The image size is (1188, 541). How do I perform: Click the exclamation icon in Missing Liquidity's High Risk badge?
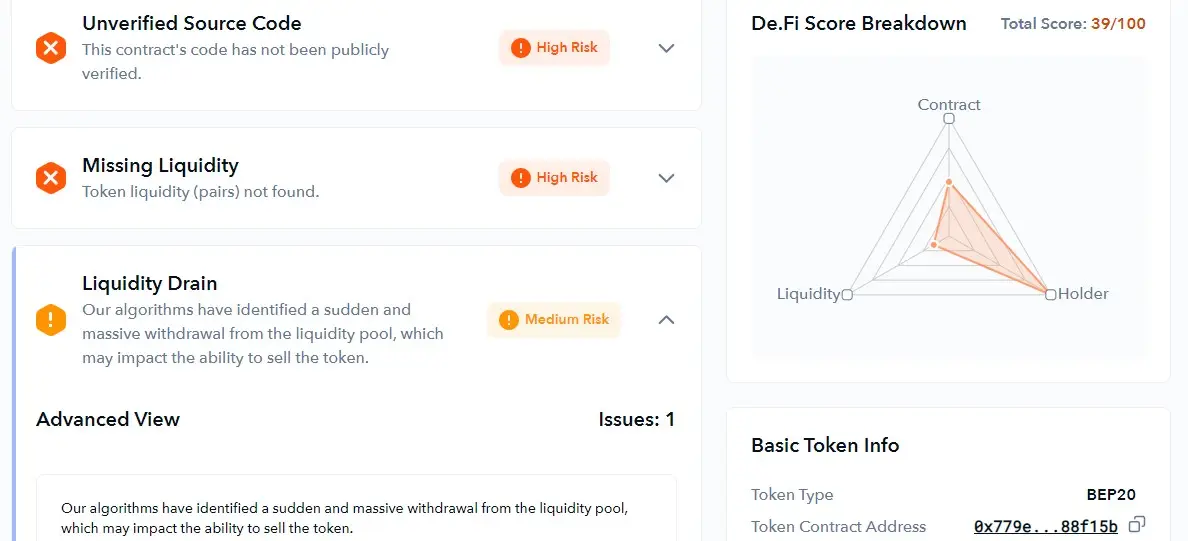click(x=521, y=178)
